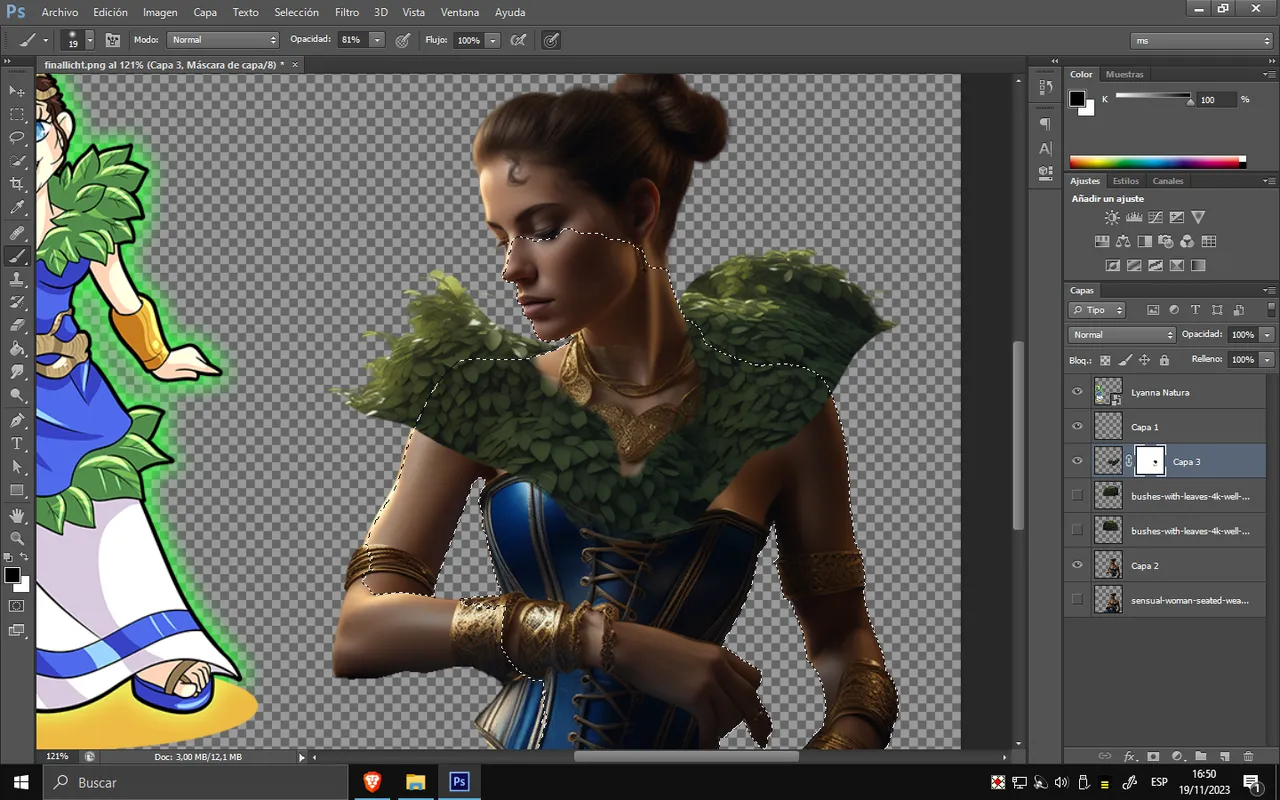The width and height of the screenshot is (1280, 800).
Task: Create a new layer group
Action: (x=1201, y=757)
